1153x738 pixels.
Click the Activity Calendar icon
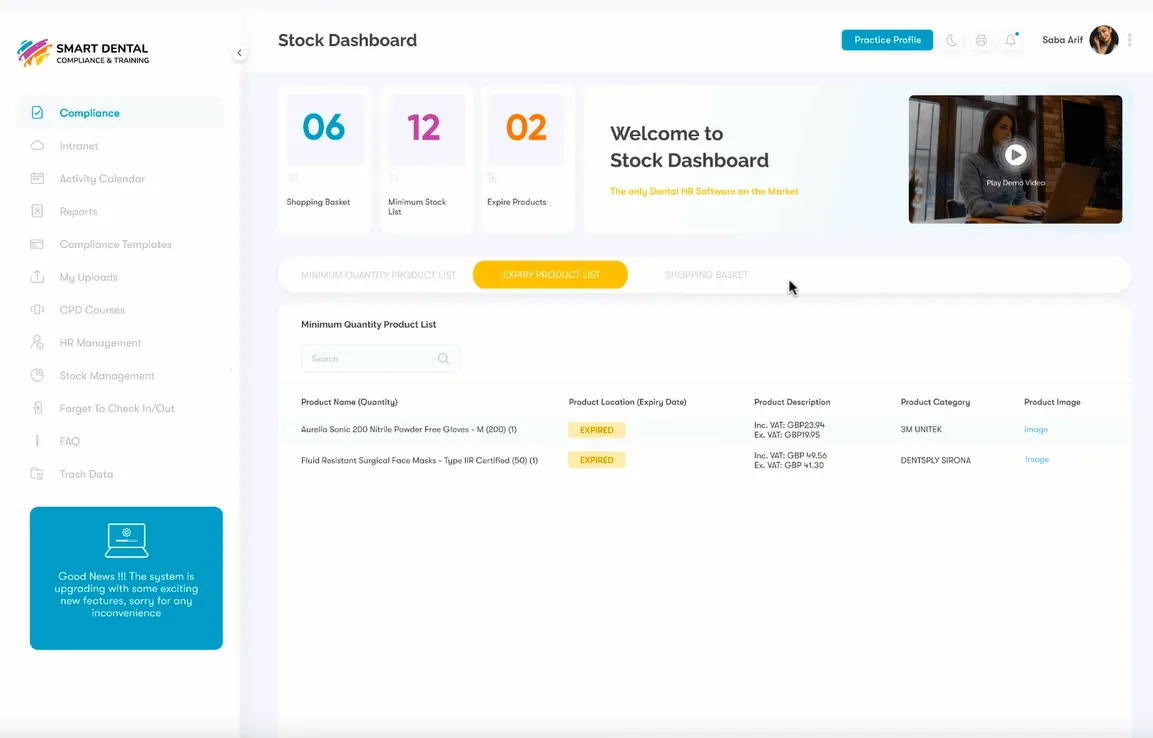click(38, 179)
